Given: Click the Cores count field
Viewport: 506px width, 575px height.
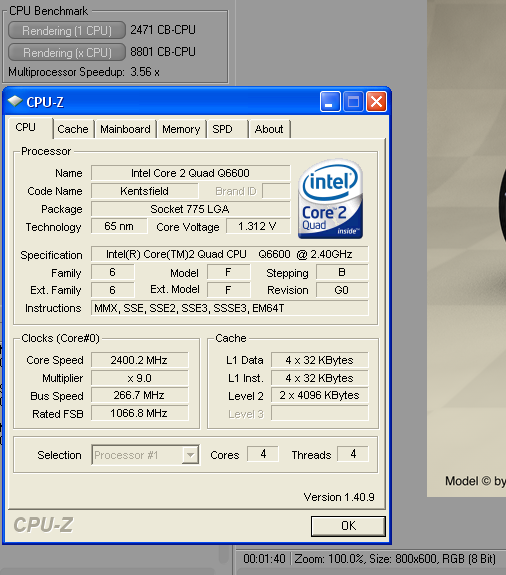Looking at the screenshot, I should coord(263,454).
